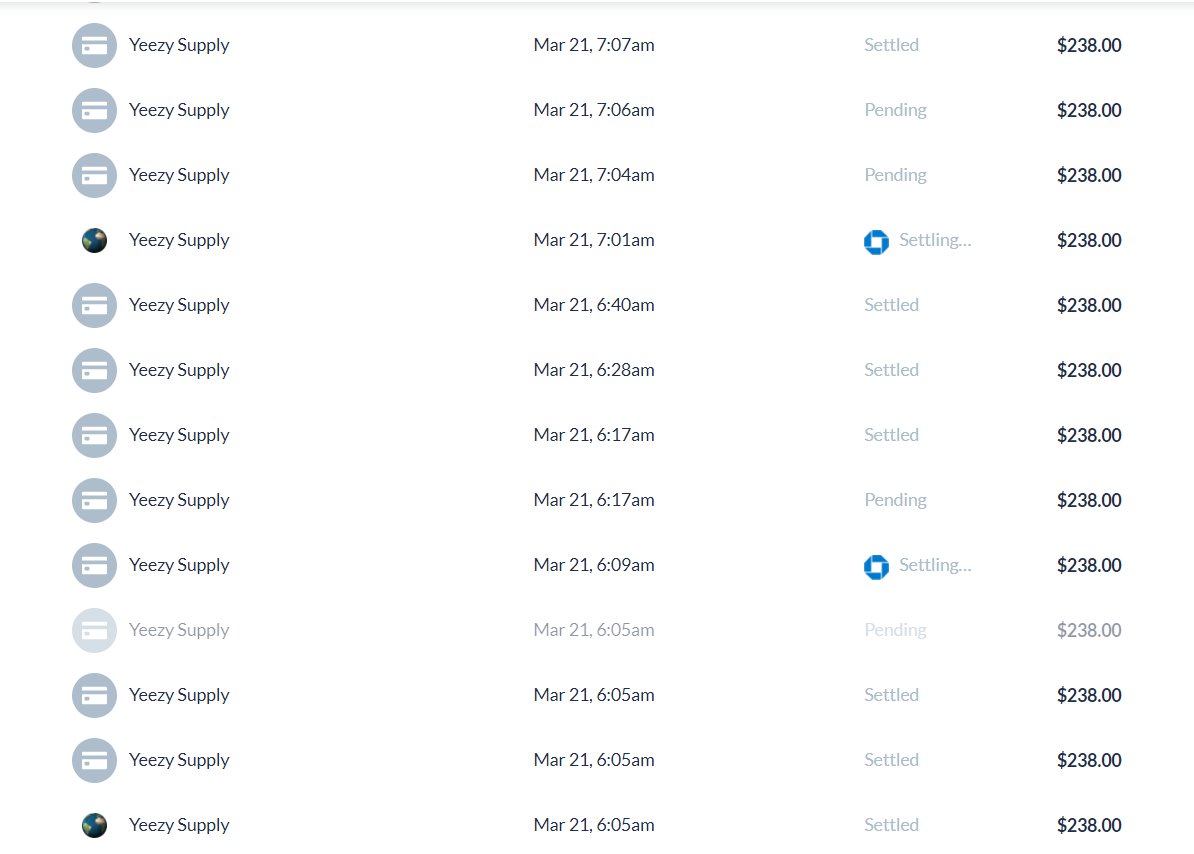This screenshot has height=854, width=1194.
Task: Click the Chase logo on the 6:09am row
Action: click(x=876, y=567)
